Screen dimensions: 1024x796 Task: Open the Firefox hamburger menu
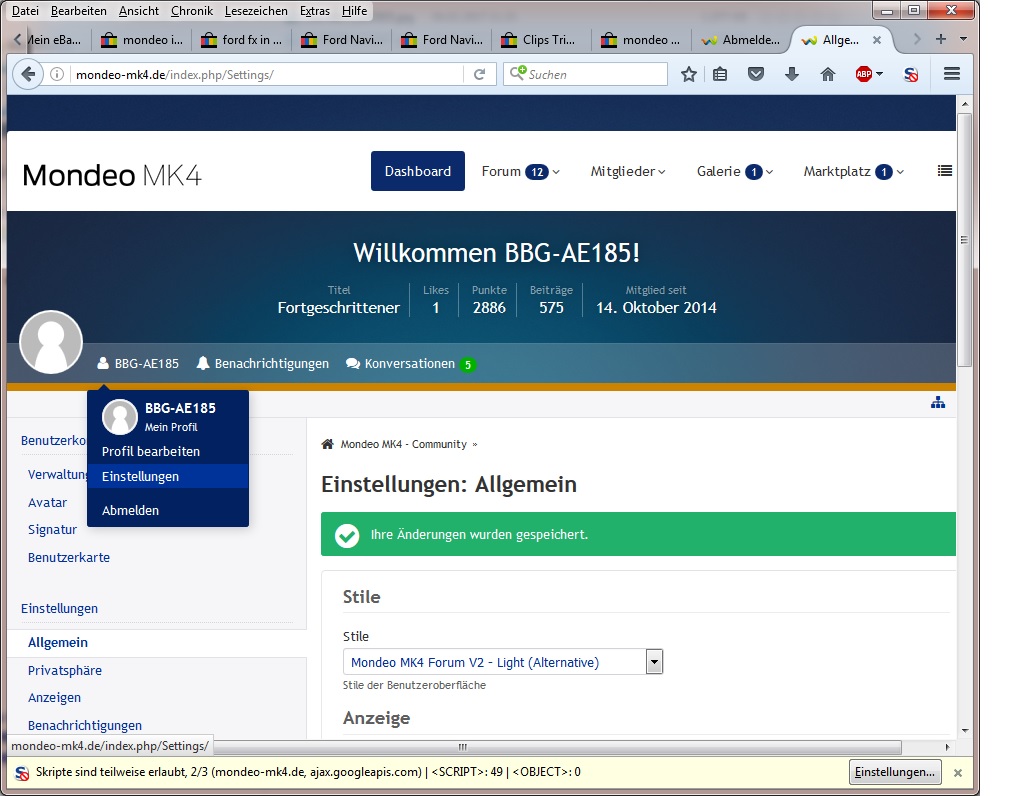pos(951,74)
